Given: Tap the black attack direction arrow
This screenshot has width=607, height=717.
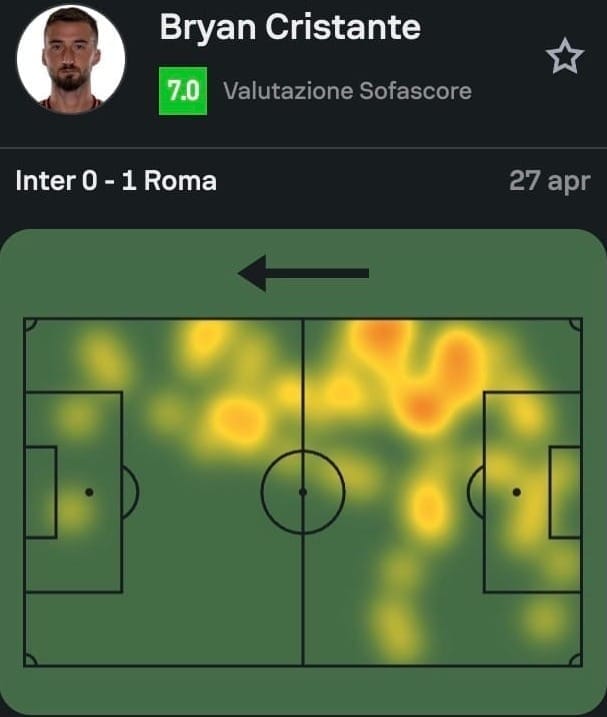Looking at the screenshot, I should click(x=303, y=273).
